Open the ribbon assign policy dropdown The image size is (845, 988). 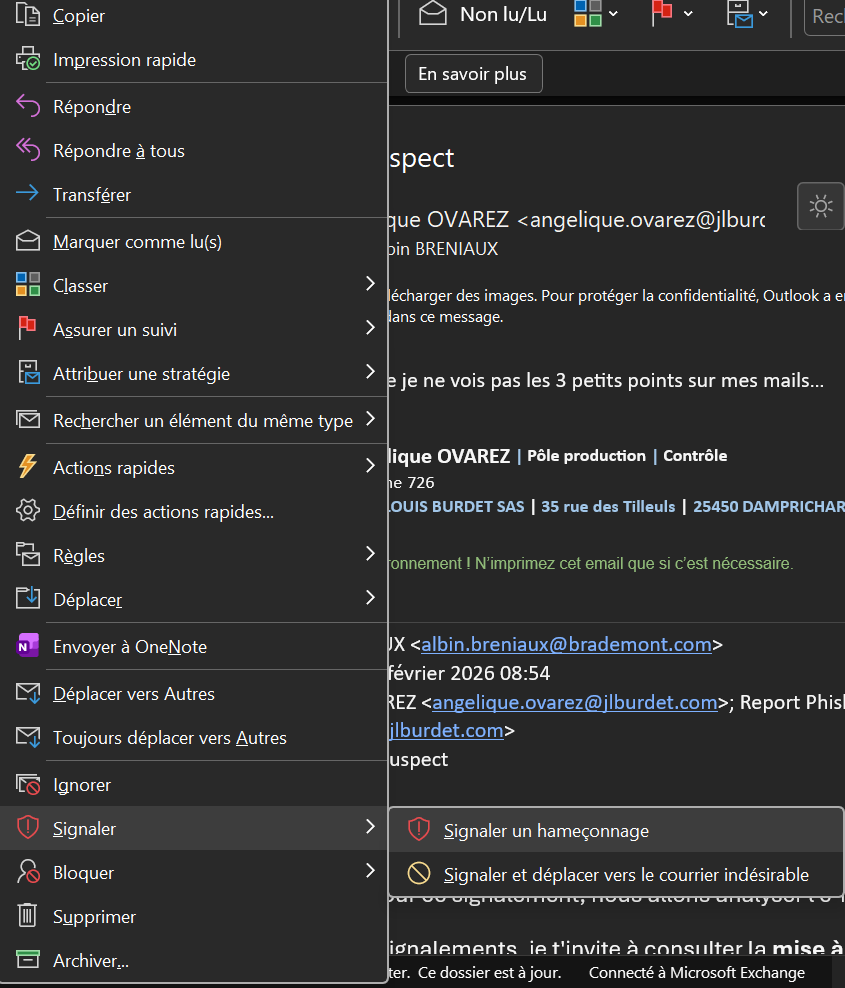pos(764,14)
